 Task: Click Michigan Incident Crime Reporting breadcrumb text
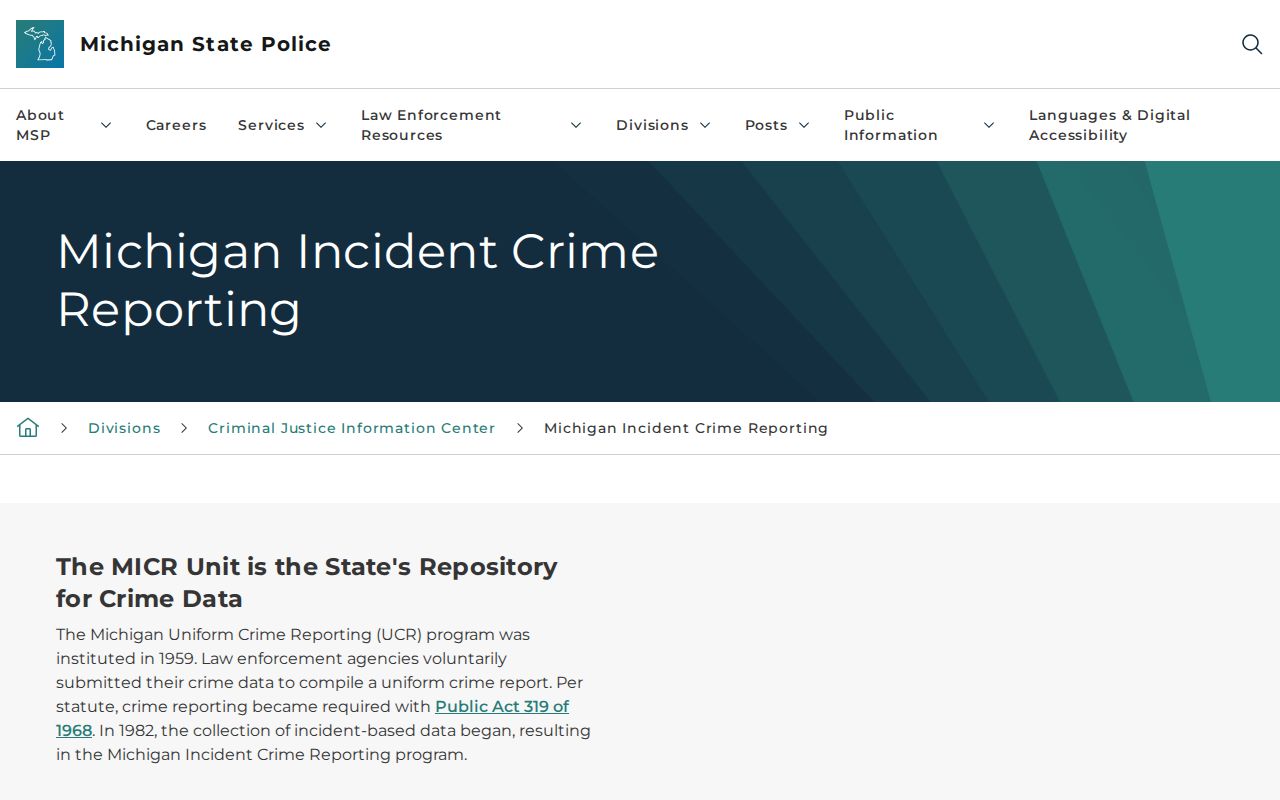(686, 428)
